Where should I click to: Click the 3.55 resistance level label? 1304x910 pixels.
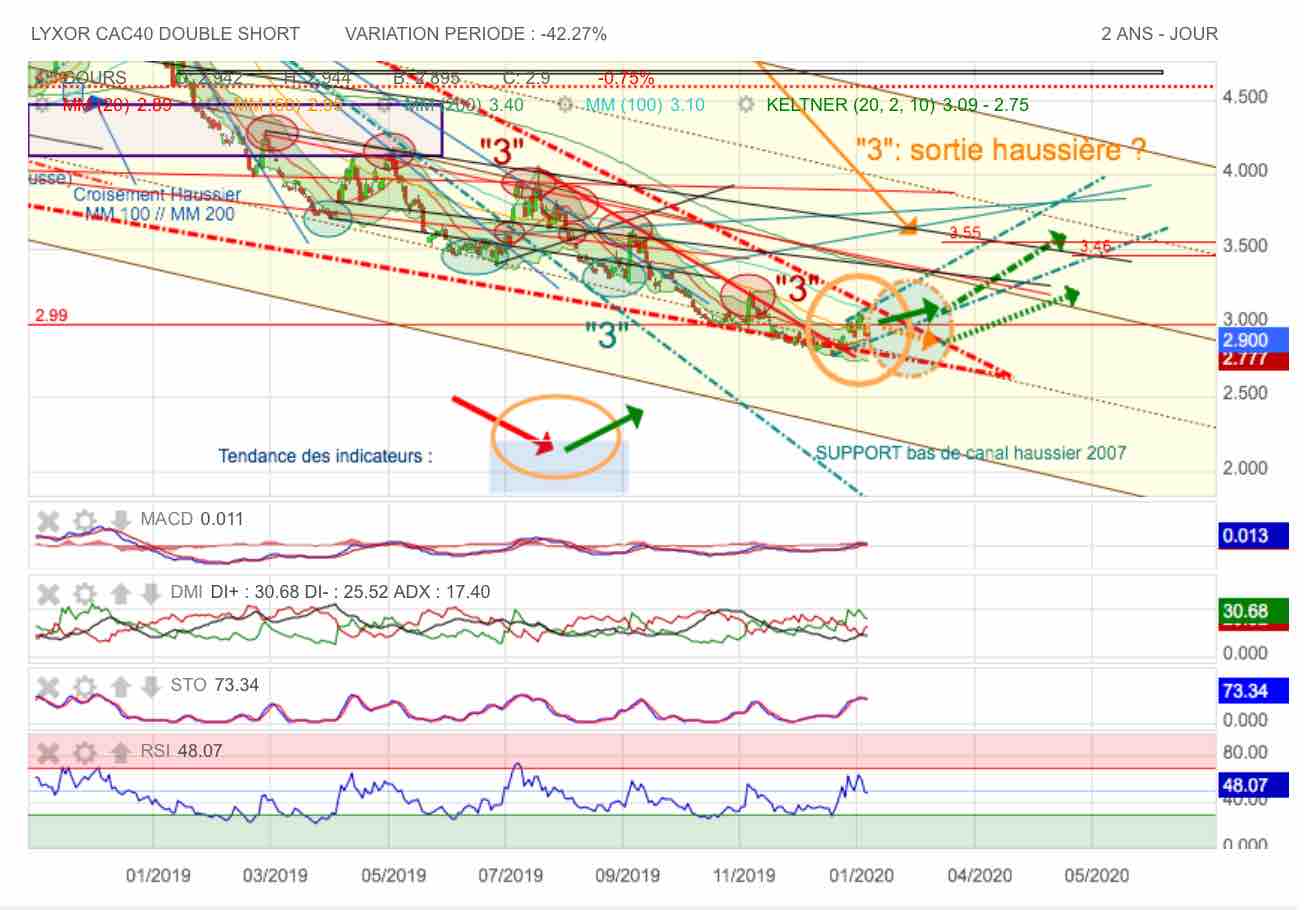965,233
